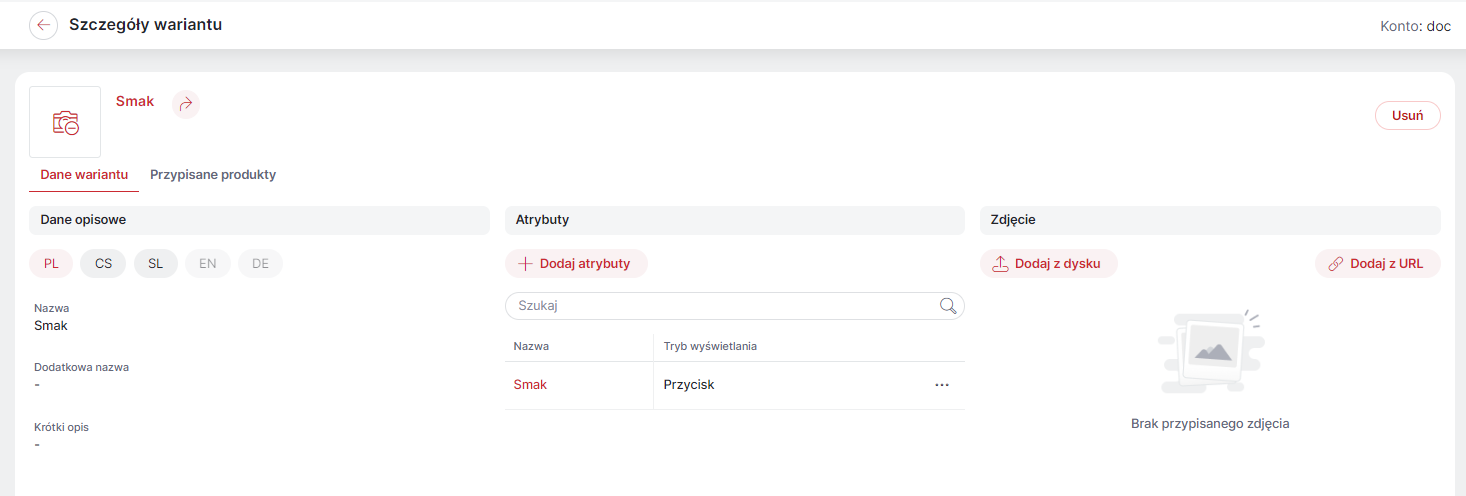Click the Usuń button
The width and height of the screenshot is (1466, 496).
tap(1408, 116)
